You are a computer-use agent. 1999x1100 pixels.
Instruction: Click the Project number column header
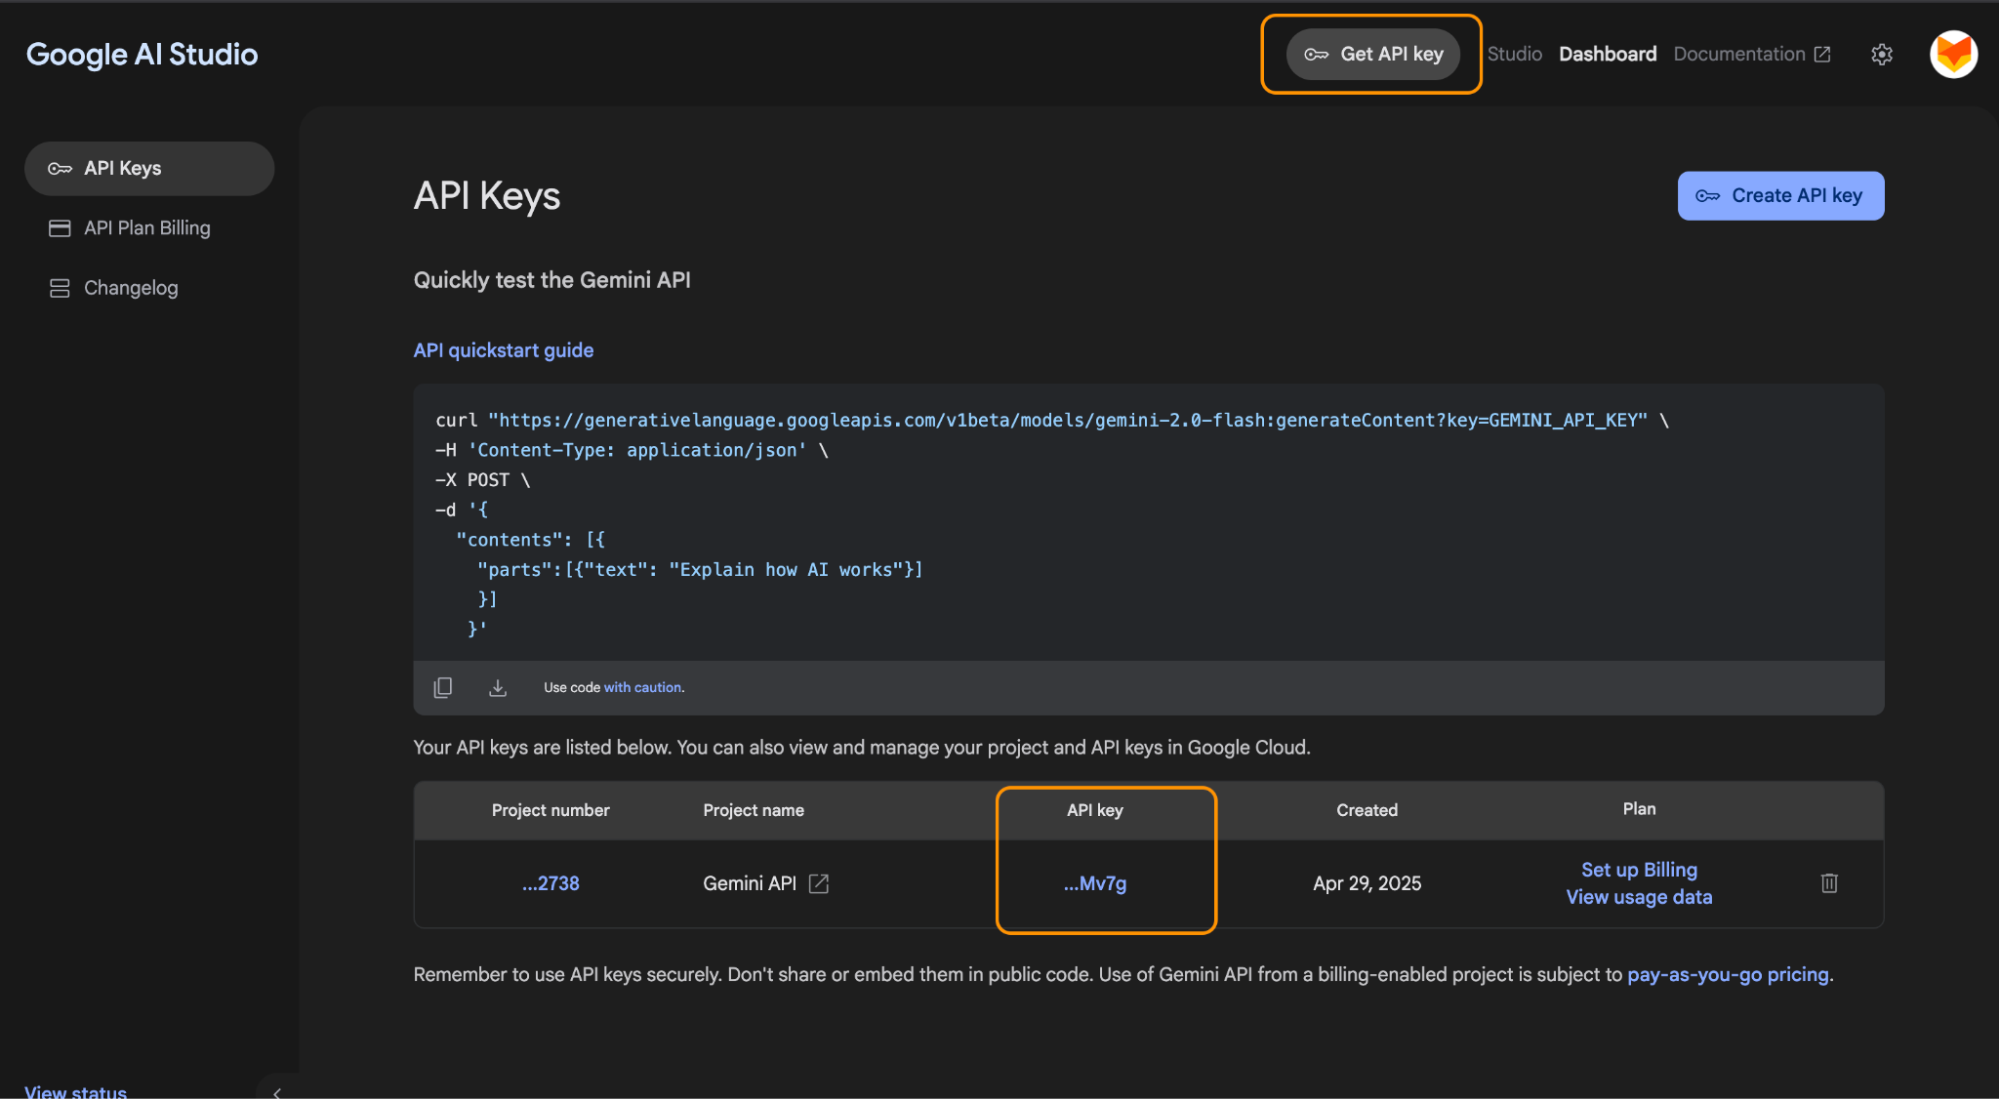[x=550, y=810]
